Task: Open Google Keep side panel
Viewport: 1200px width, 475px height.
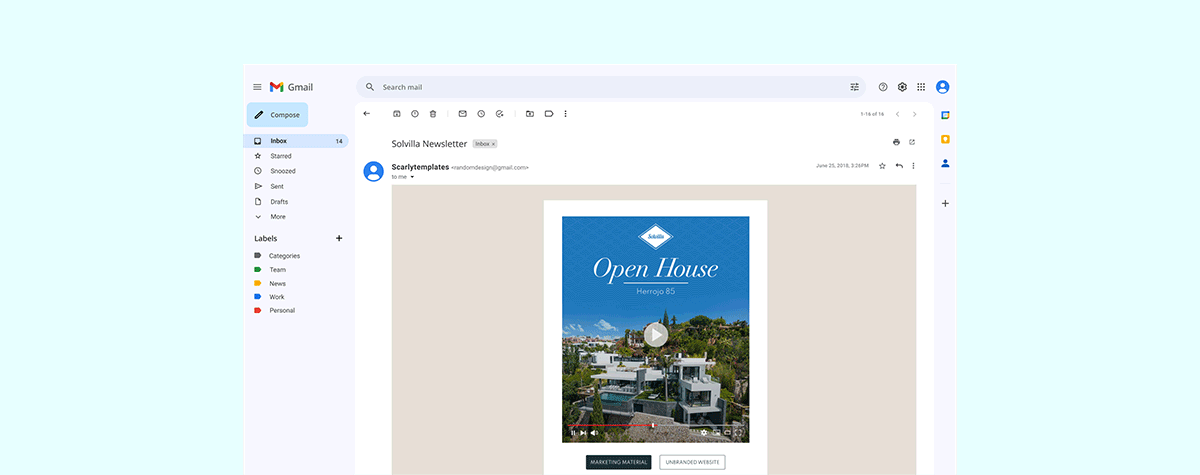Action: 945,139
